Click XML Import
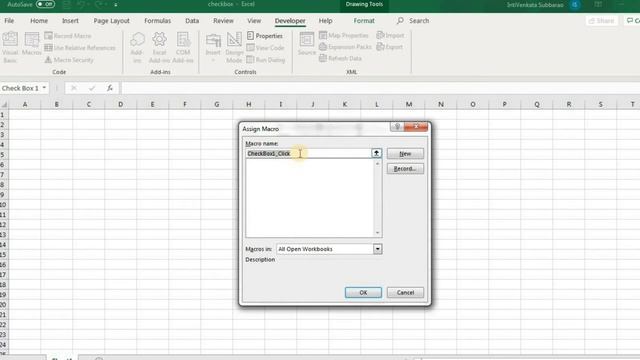Viewport: 640px width, 360px height. 390,36
